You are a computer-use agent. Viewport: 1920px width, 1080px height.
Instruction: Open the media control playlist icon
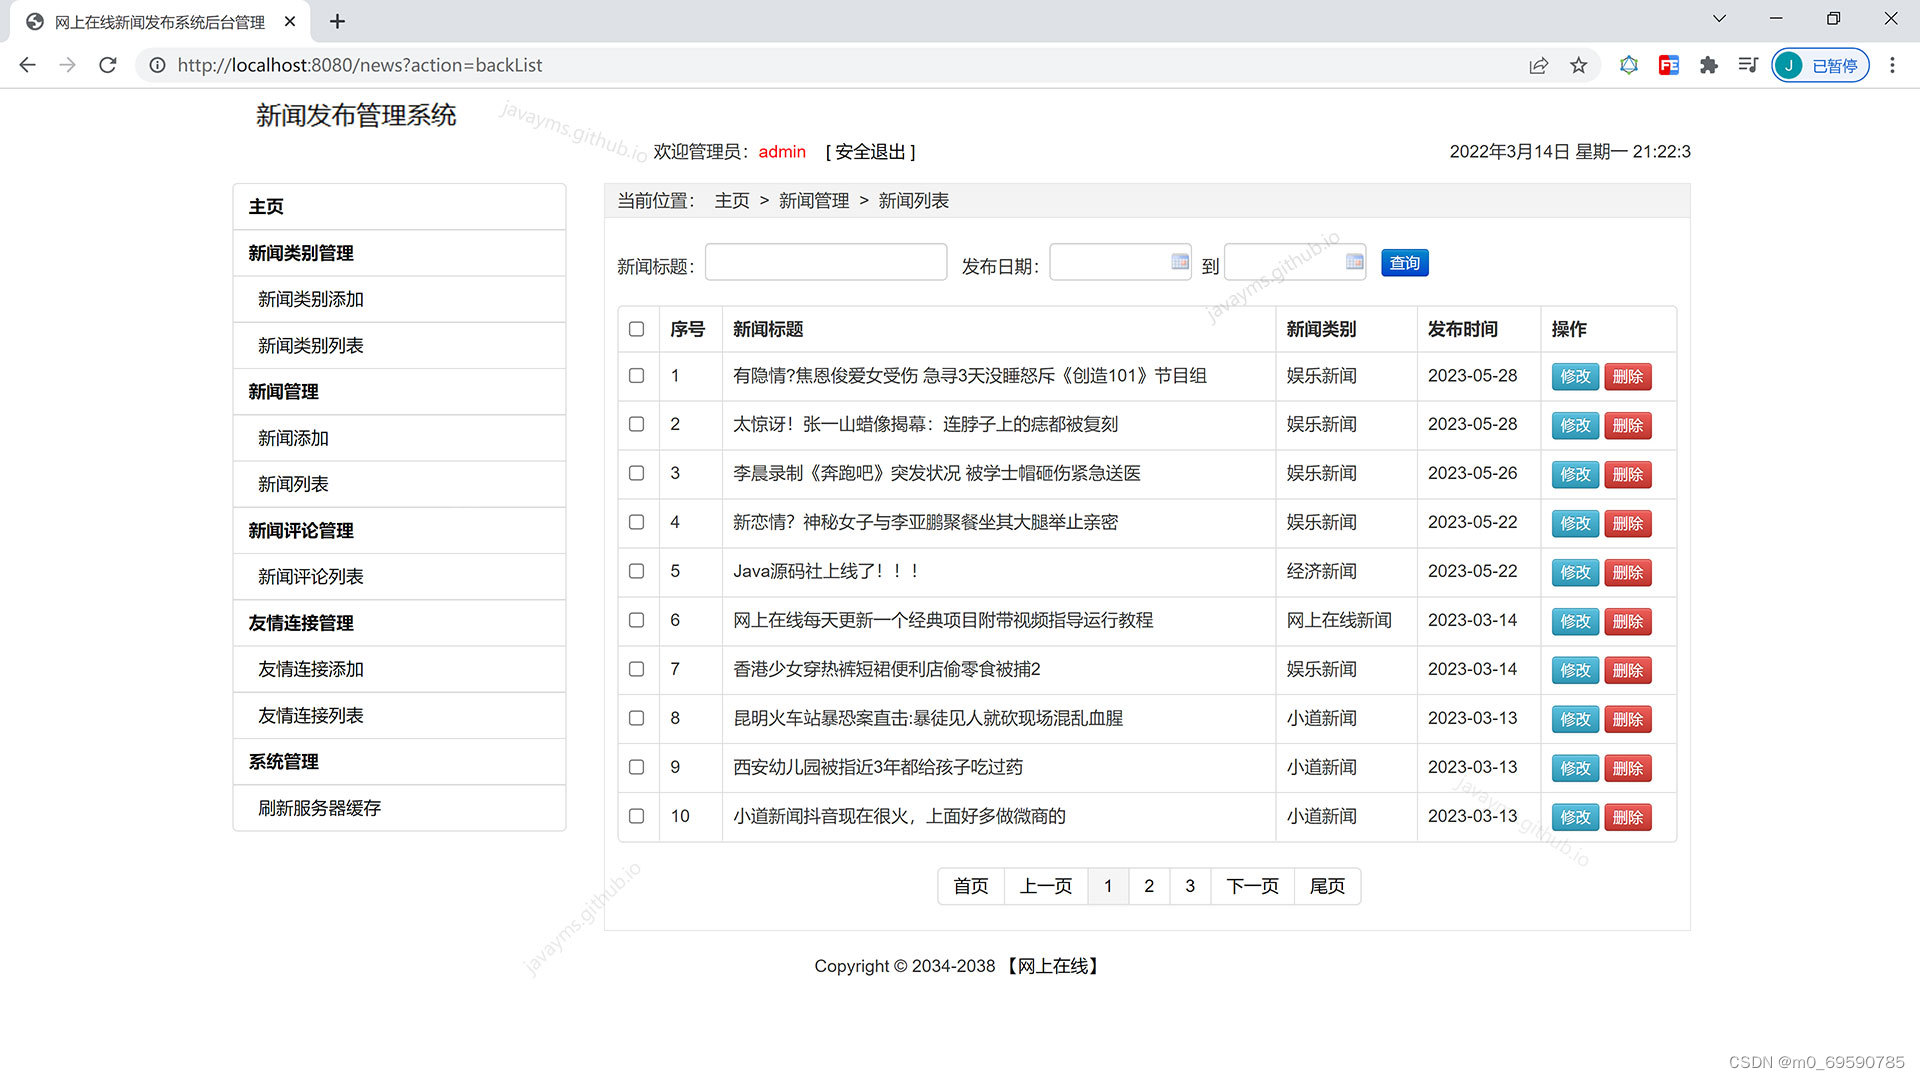tap(1747, 65)
